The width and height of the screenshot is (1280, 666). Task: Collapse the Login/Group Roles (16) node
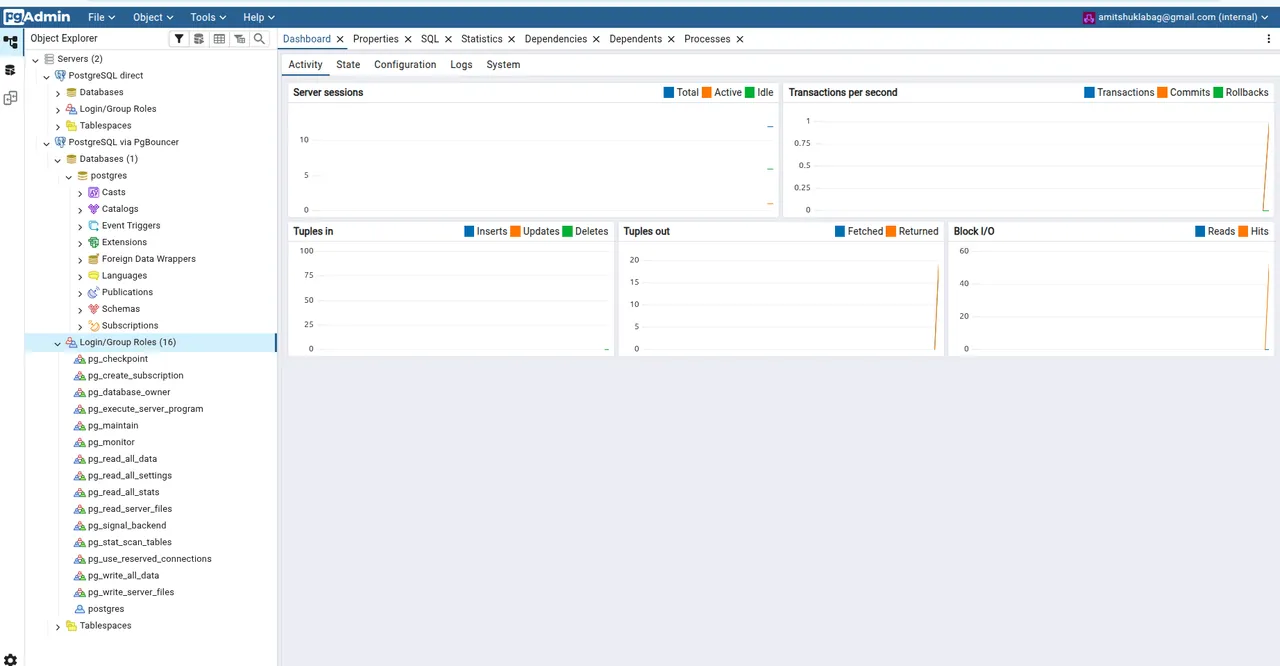58,343
